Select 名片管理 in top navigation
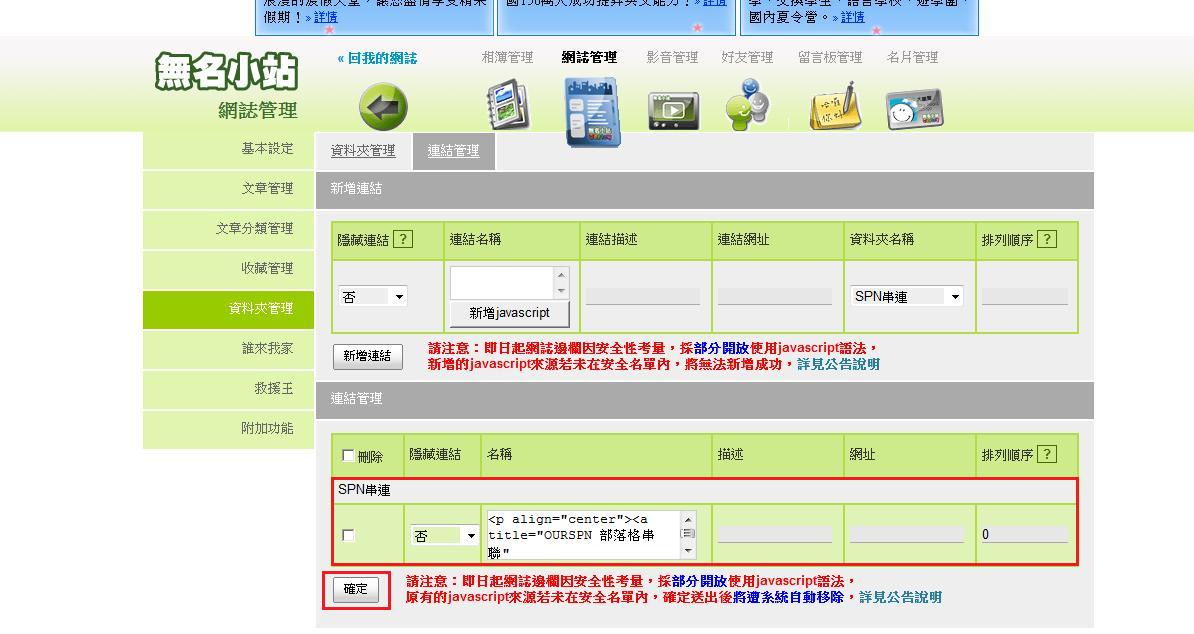 tap(912, 57)
